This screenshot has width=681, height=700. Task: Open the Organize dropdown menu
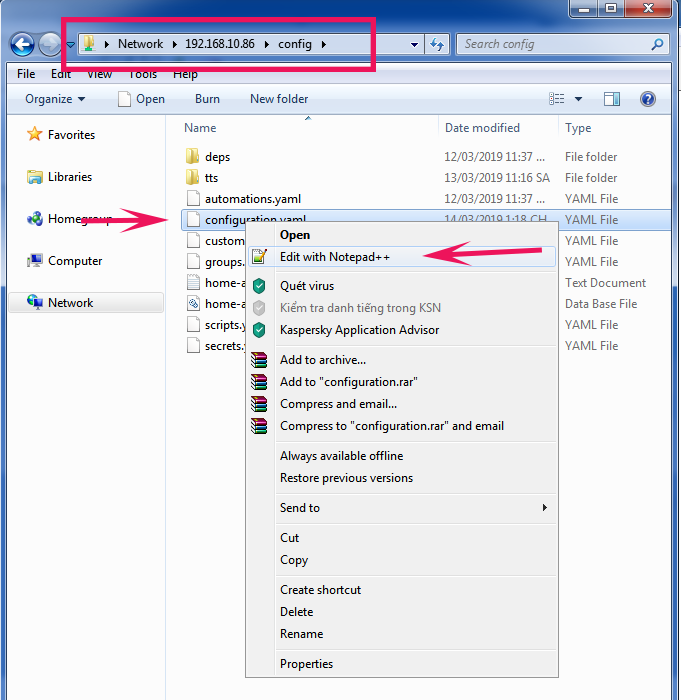pos(55,99)
